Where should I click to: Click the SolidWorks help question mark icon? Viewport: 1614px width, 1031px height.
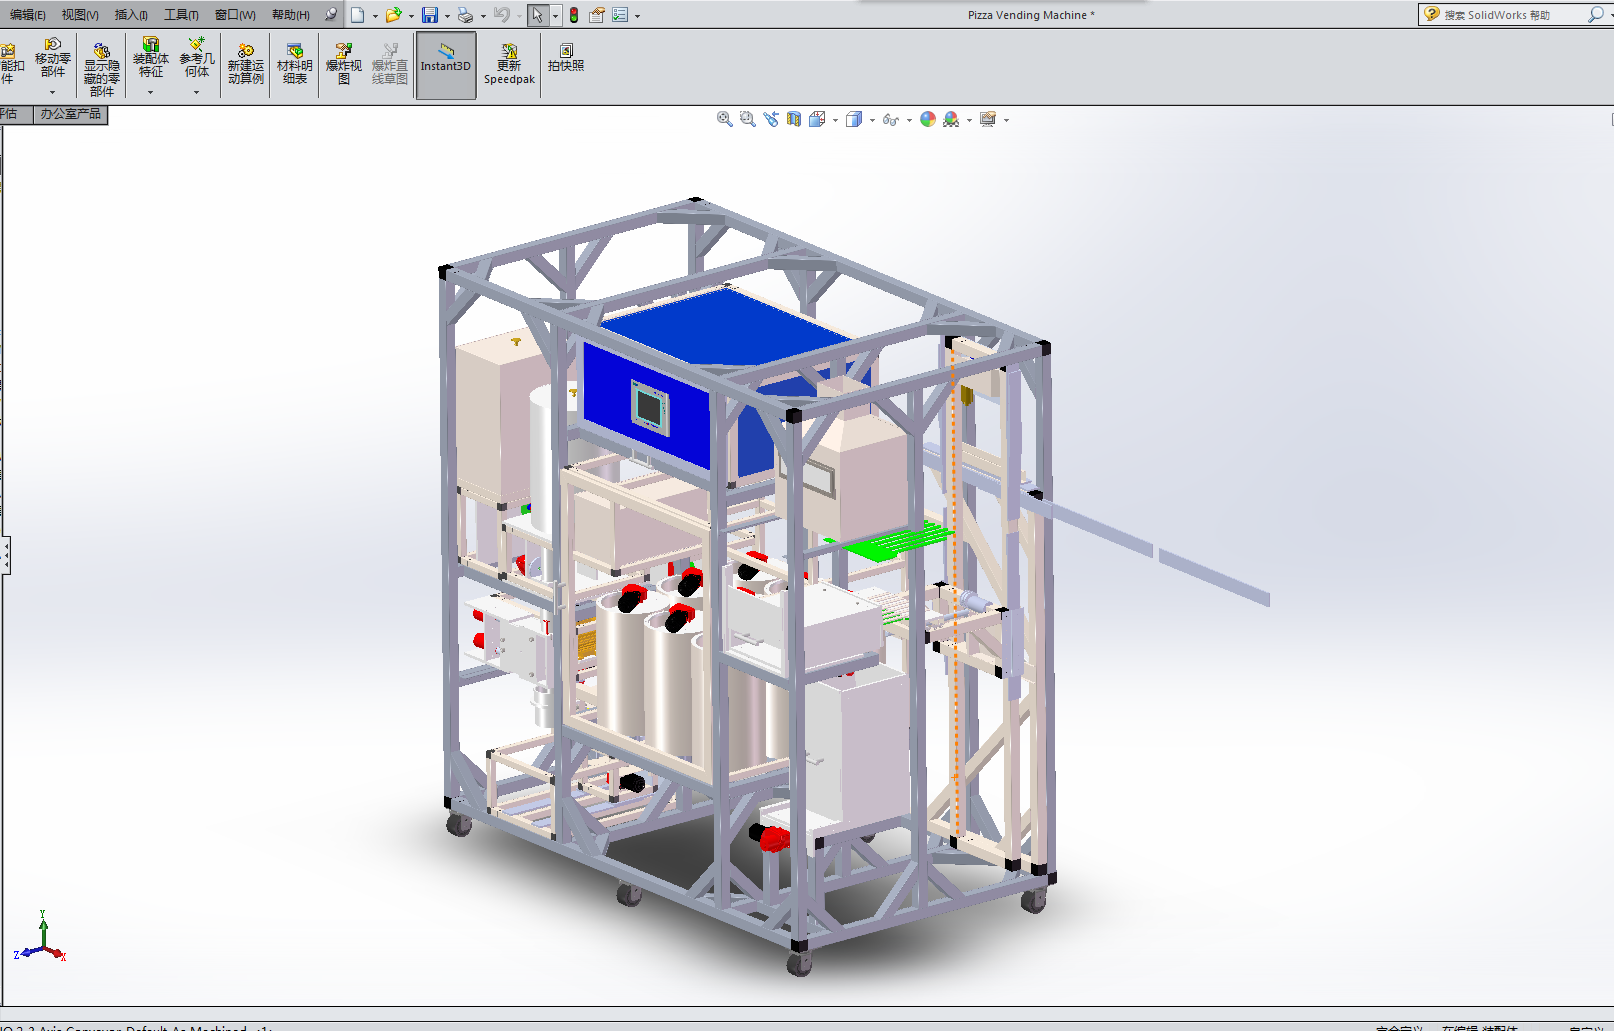click(1432, 14)
